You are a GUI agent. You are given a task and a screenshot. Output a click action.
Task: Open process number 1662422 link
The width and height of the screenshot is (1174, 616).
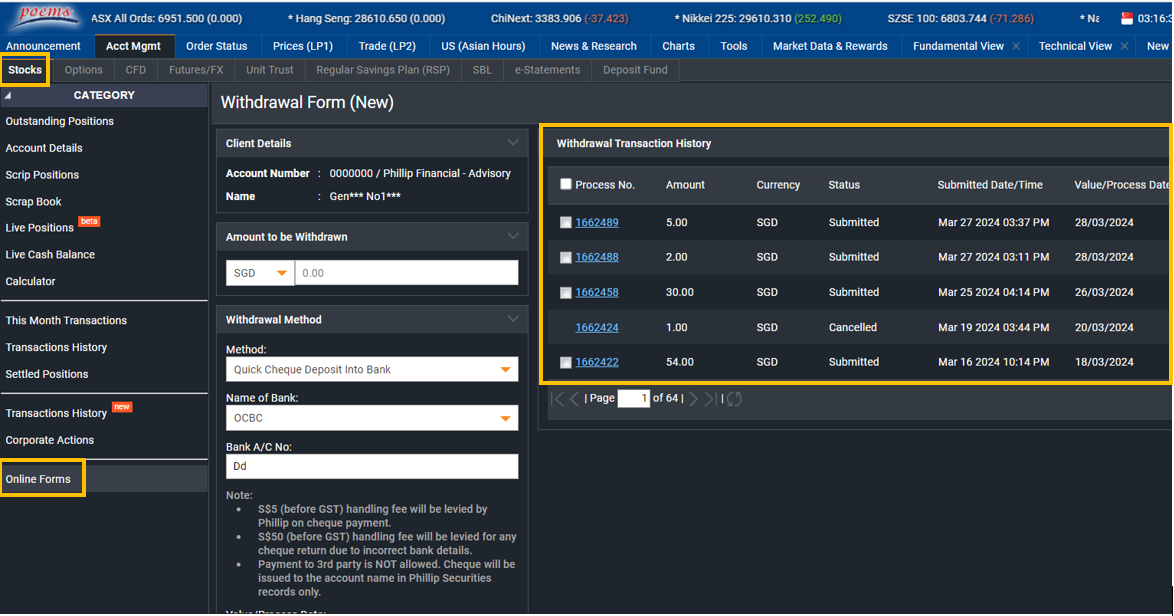tap(597, 362)
